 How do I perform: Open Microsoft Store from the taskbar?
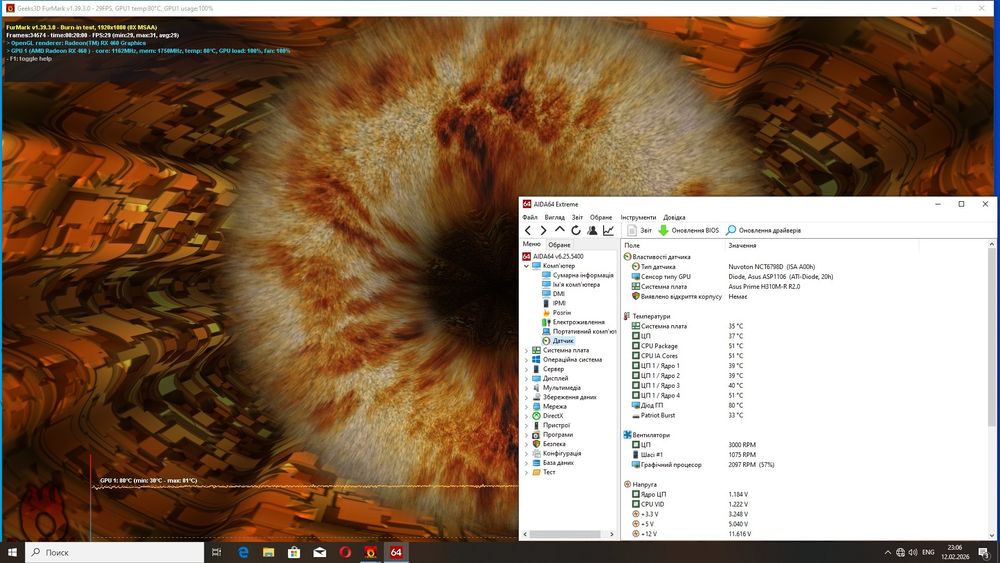tap(294, 552)
